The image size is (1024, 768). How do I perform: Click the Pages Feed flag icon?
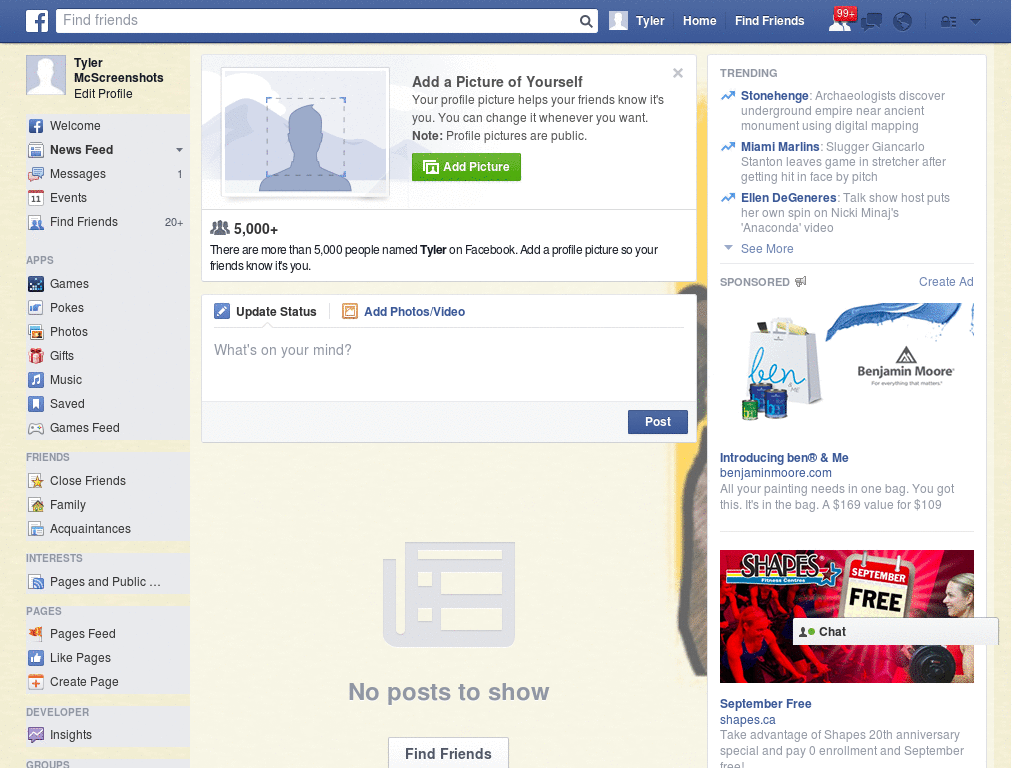coord(36,633)
